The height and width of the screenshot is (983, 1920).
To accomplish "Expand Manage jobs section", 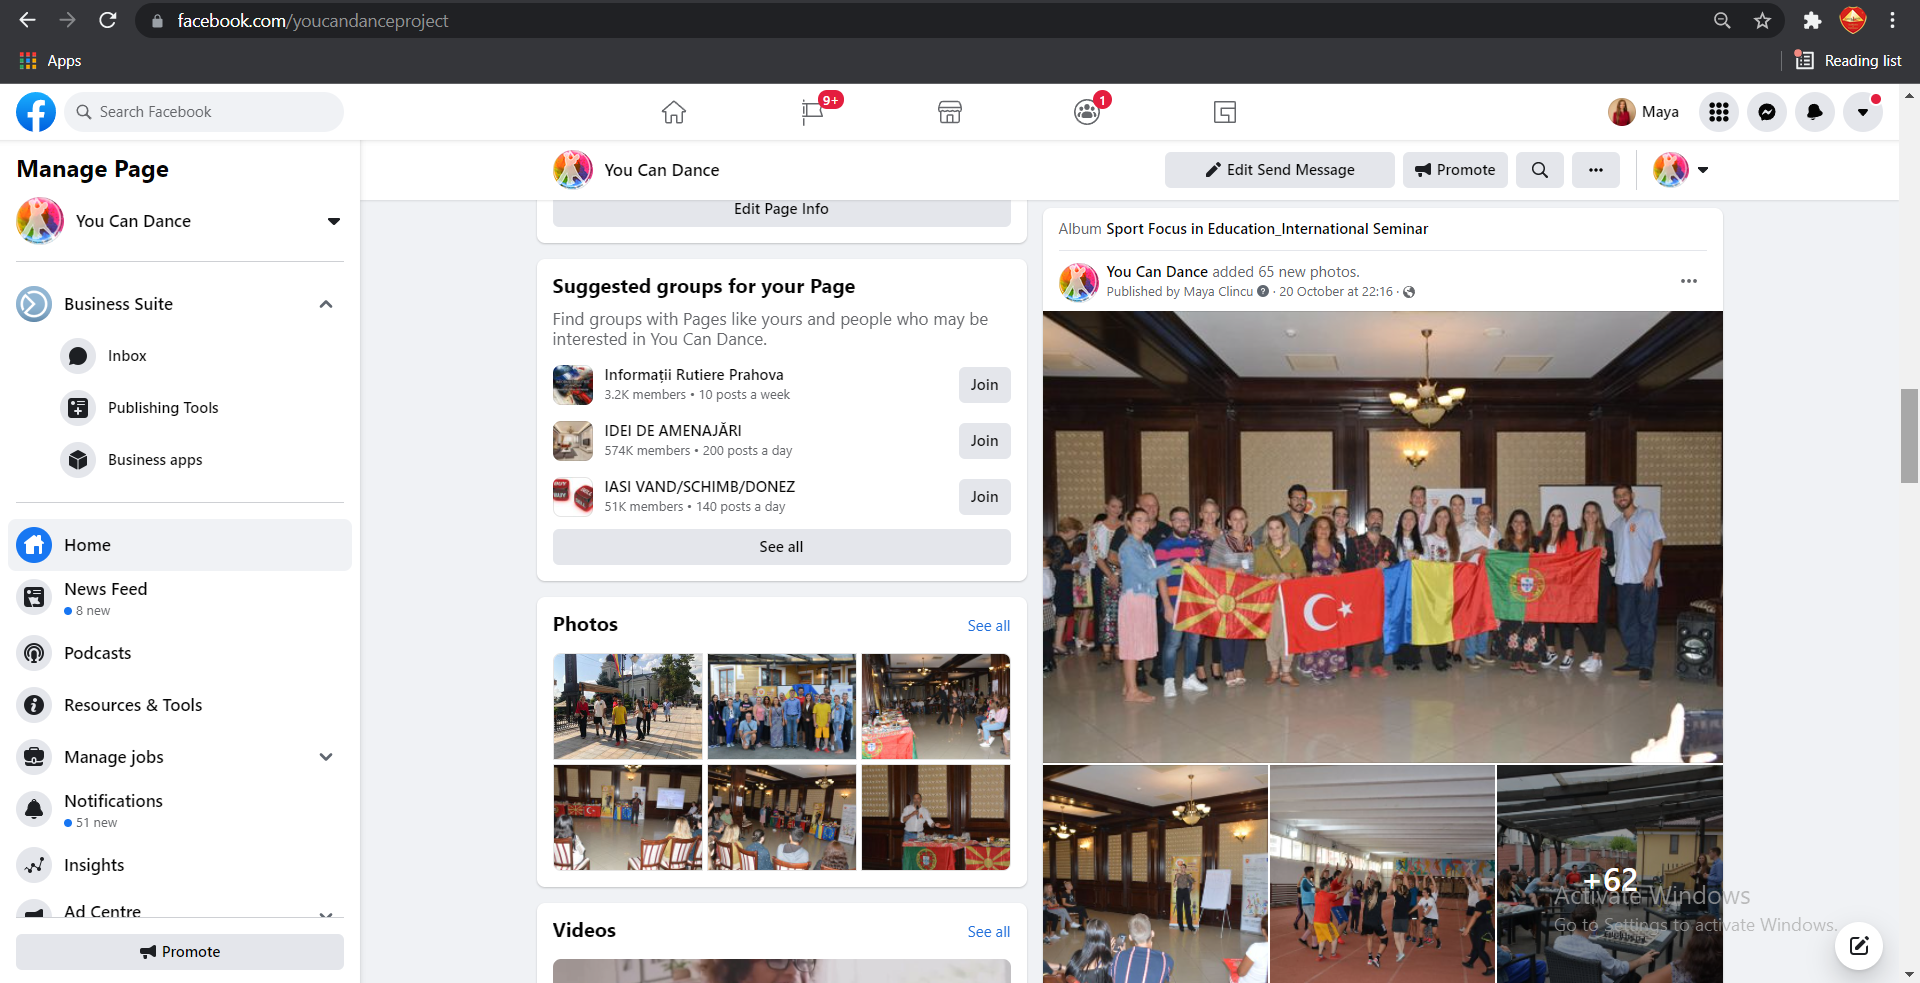I will [x=326, y=757].
